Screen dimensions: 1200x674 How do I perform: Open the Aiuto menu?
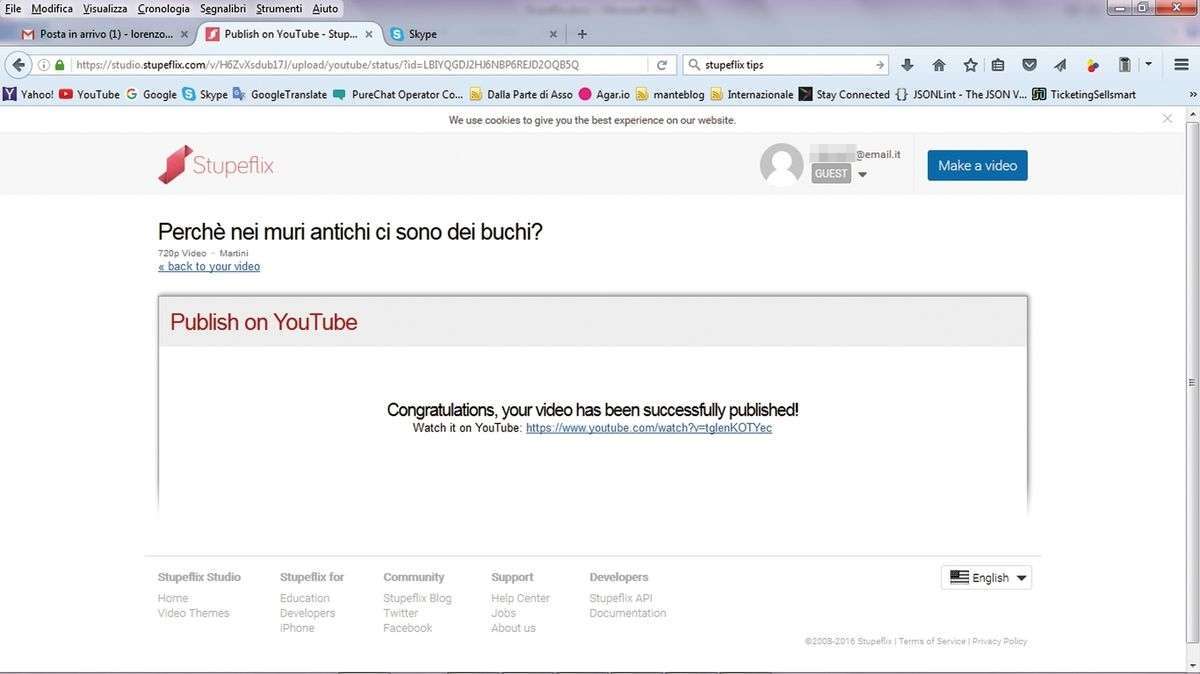click(x=325, y=8)
